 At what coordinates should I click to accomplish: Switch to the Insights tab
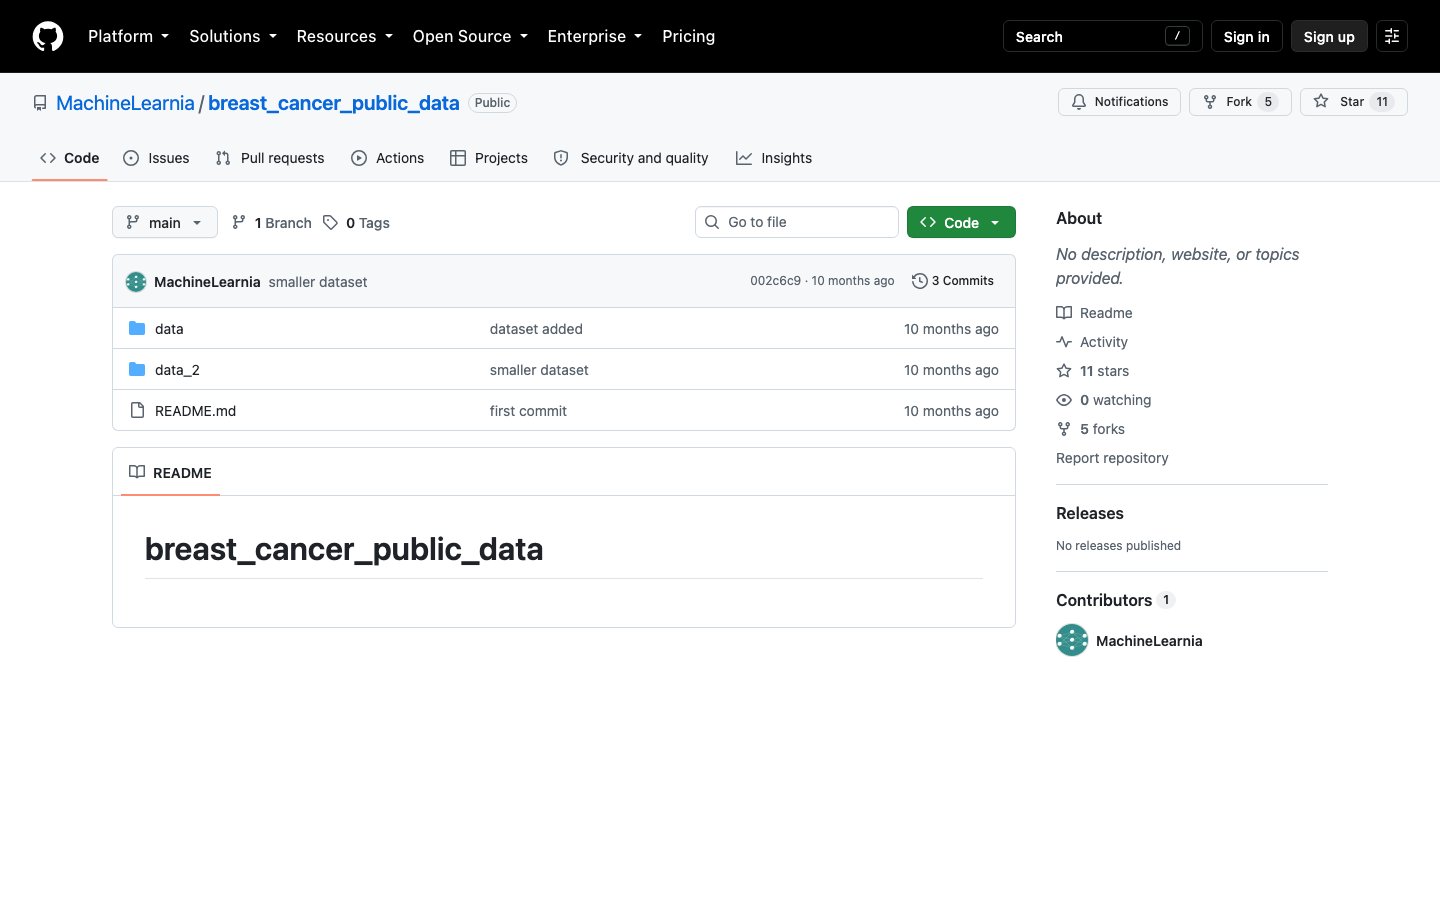point(774,158)
